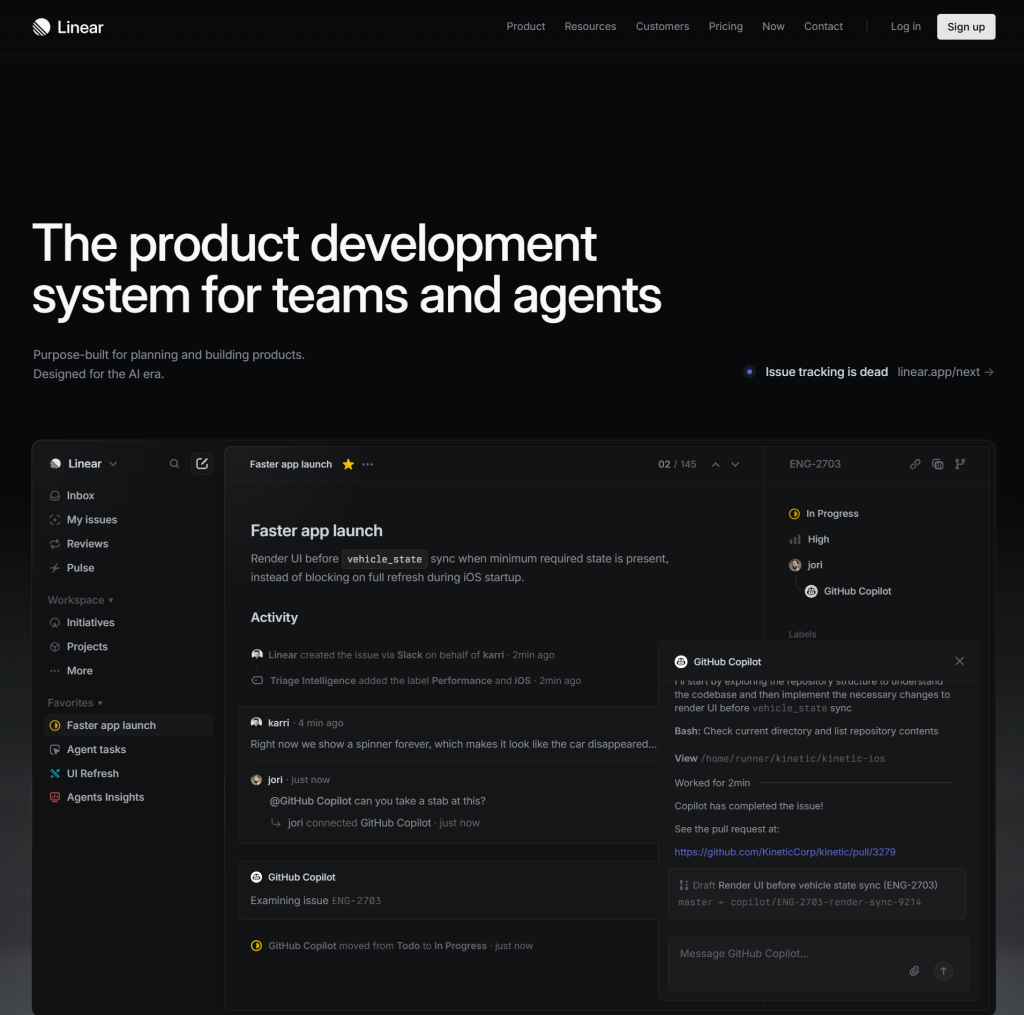1024x1015 pixels.
Task: Click the copy git branch name icon
Action: [960, 464]
